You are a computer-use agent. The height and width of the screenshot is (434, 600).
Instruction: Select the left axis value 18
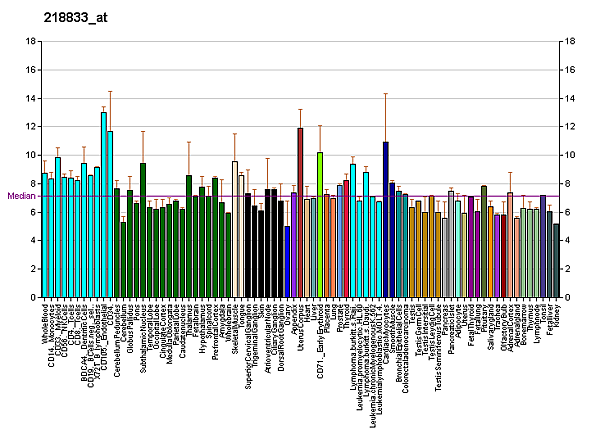[31, 41]
